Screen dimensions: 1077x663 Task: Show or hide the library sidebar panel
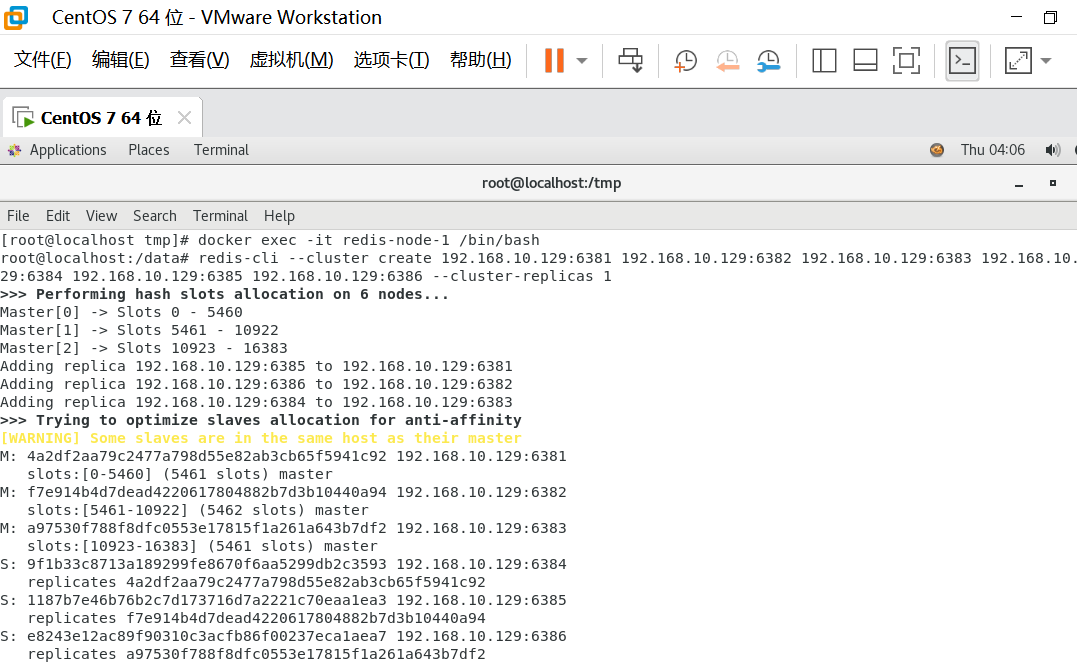point(824,60)
